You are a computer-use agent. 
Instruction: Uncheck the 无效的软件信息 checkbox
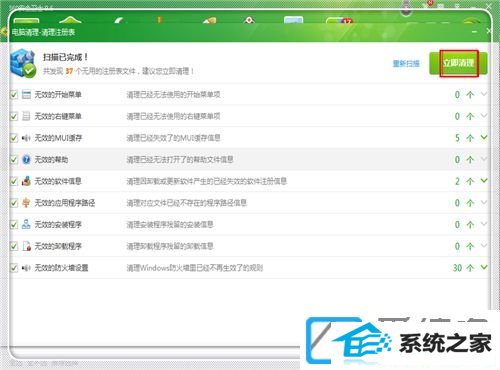pyautogui.click(x=14, y=181)
